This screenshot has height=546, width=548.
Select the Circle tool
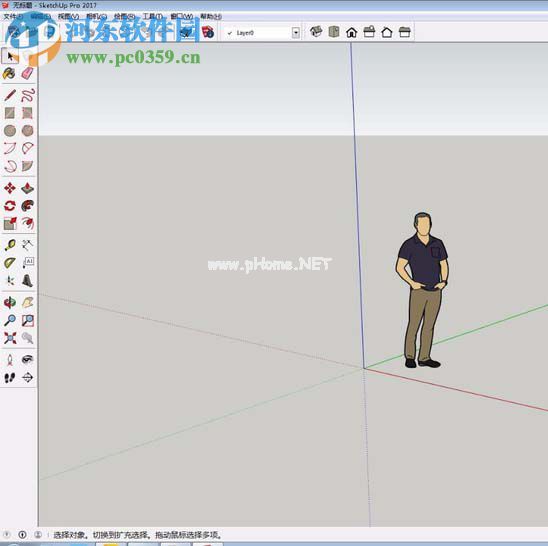pyautogui.click(x=10, y=131)
